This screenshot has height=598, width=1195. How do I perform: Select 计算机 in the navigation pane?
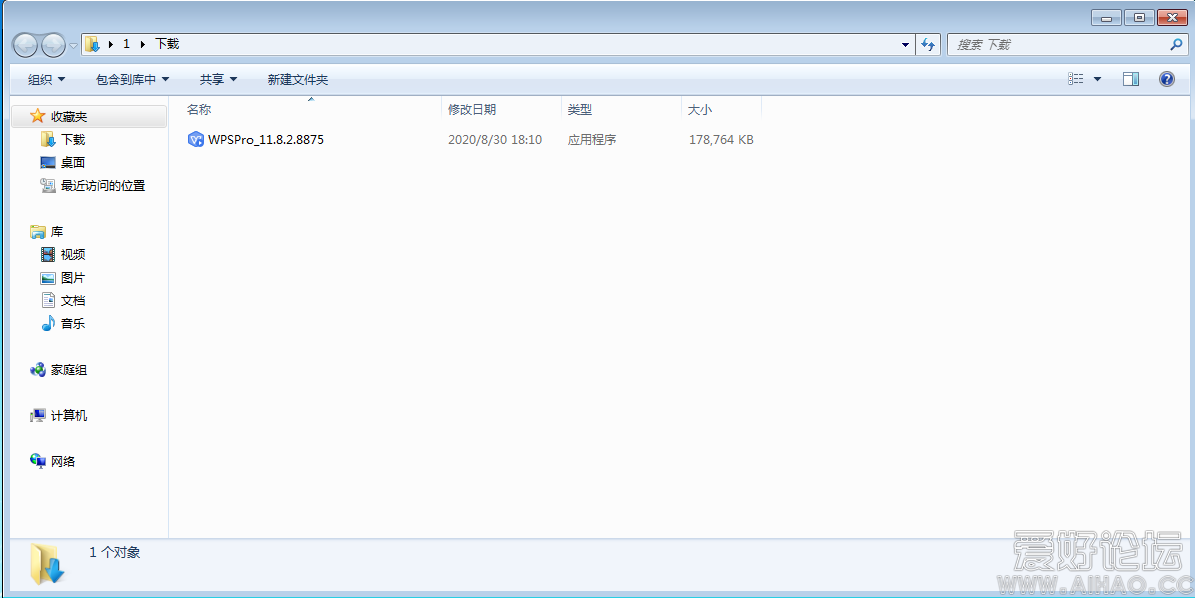pyautogui.click(x=69, y=415)
